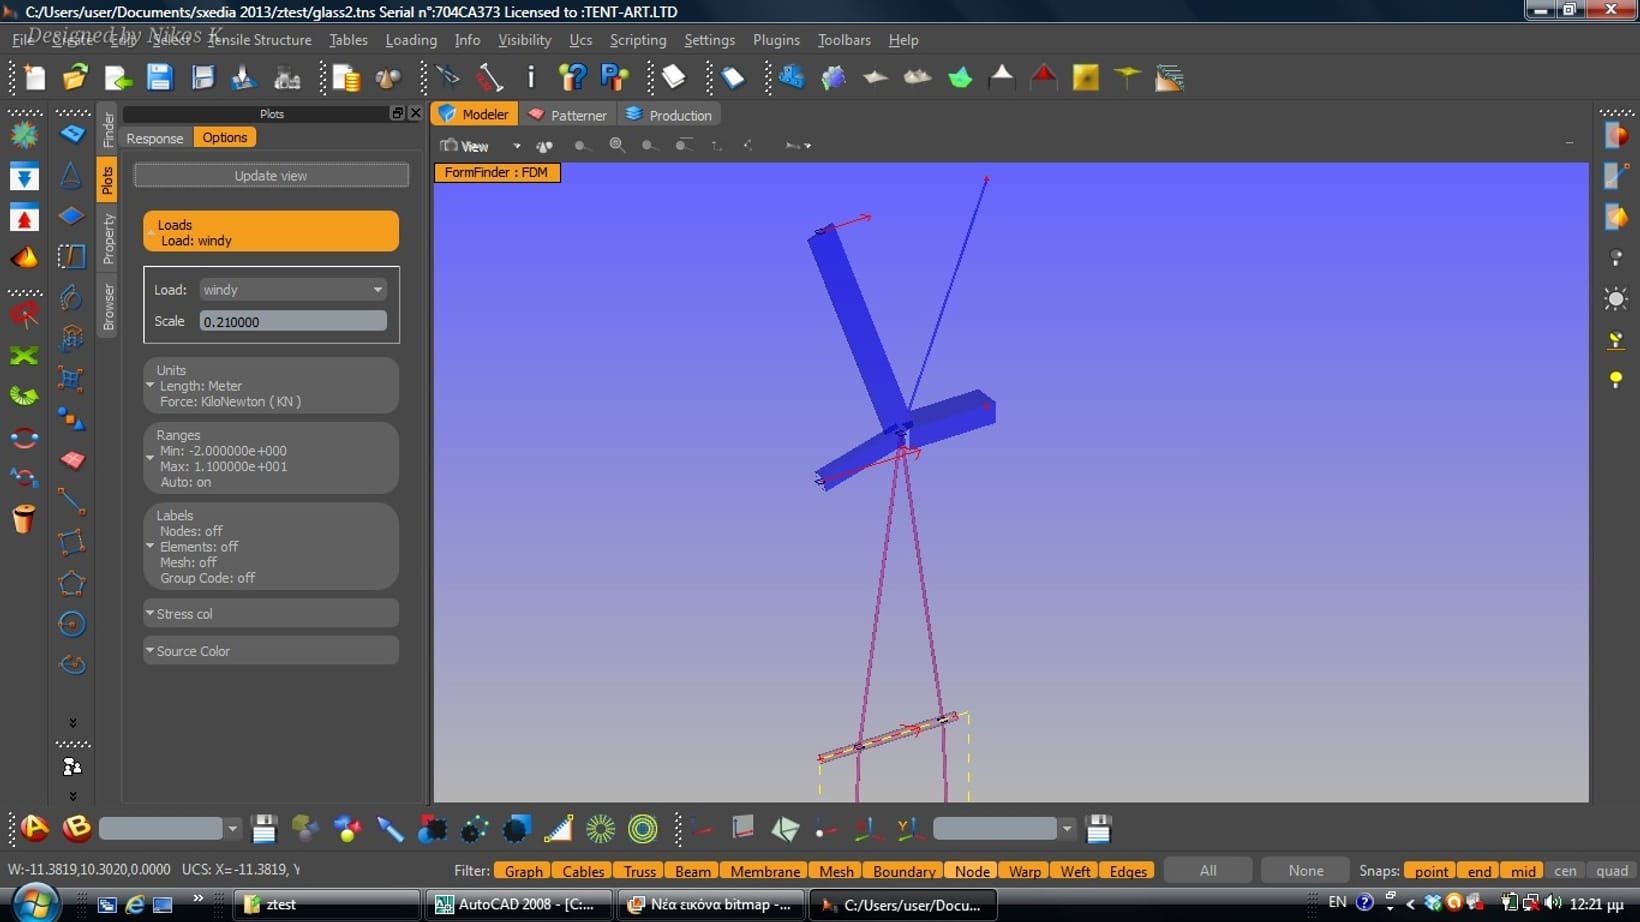Switch to the Patterner tab

(x=568, y=115)
